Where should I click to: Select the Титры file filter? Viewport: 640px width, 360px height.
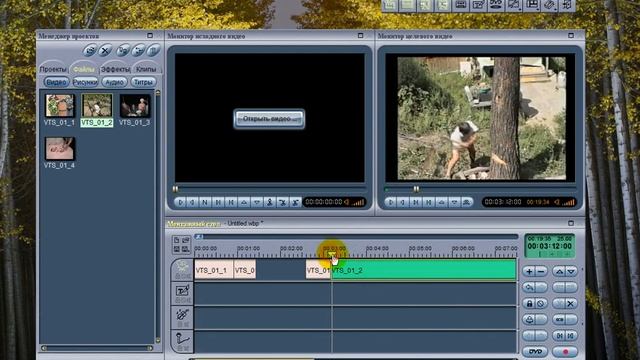click(x=143, y=82)
